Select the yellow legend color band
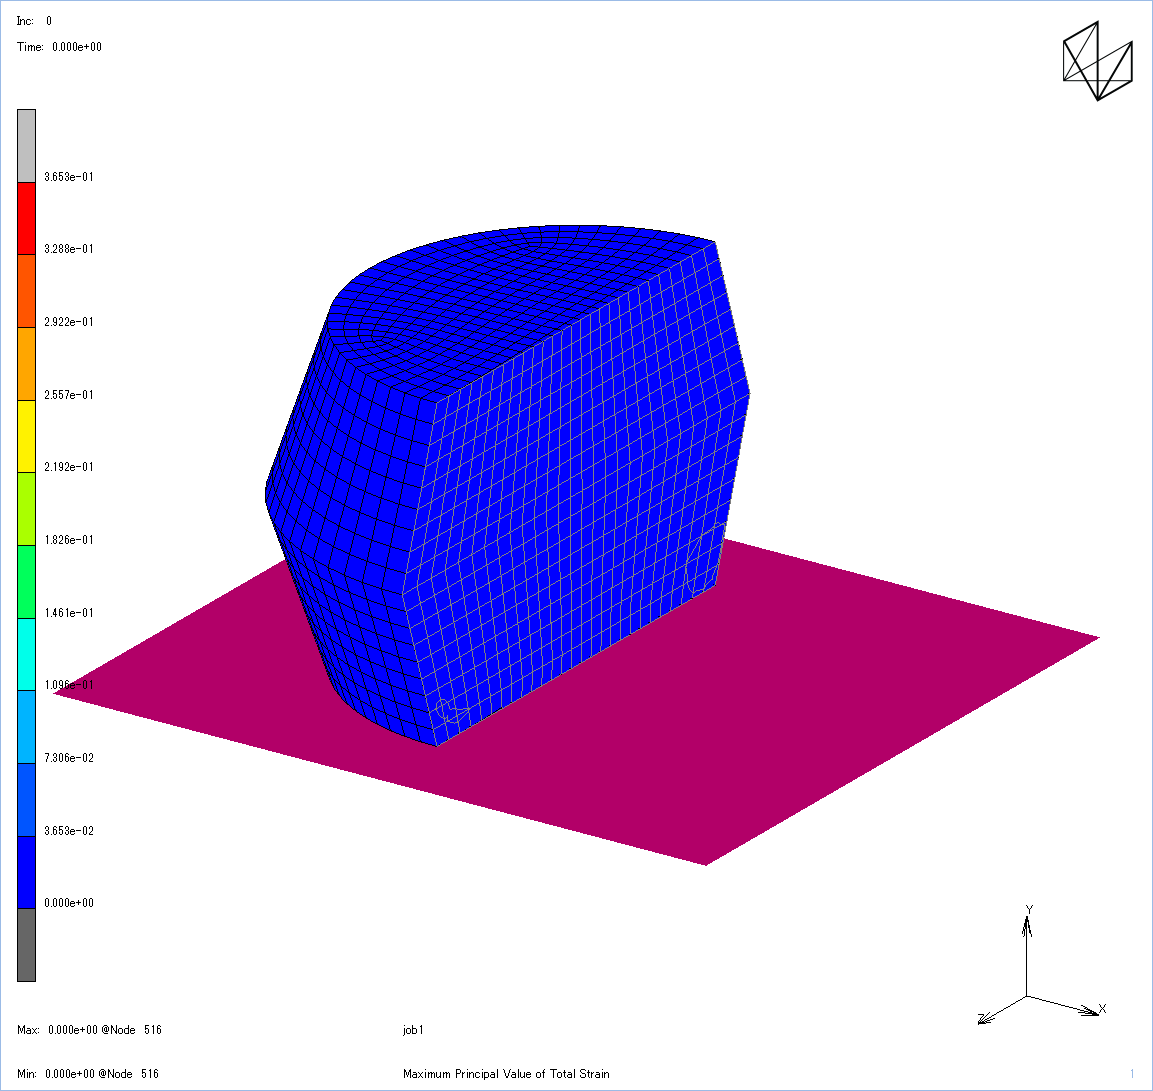This screenshot has height=1091, width=1153. 26,437
